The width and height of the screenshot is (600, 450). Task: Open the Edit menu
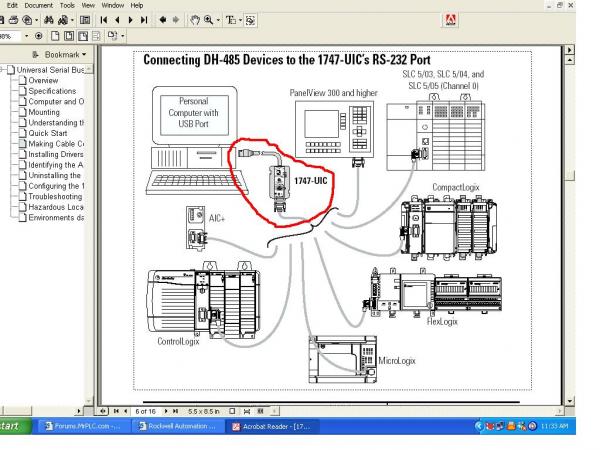pos(12,5)
